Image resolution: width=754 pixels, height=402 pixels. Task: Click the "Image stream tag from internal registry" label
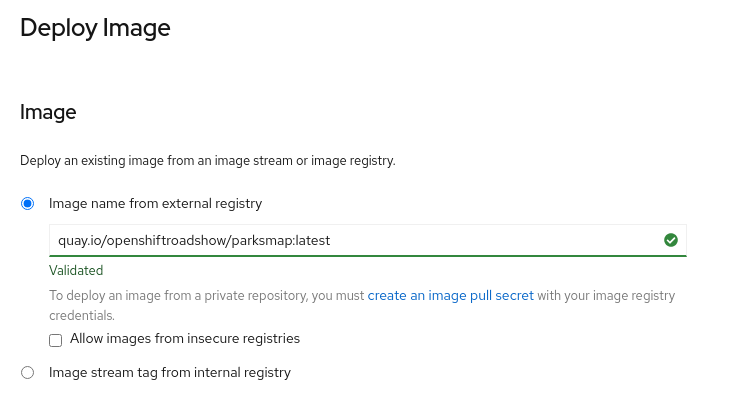[169, 373]
